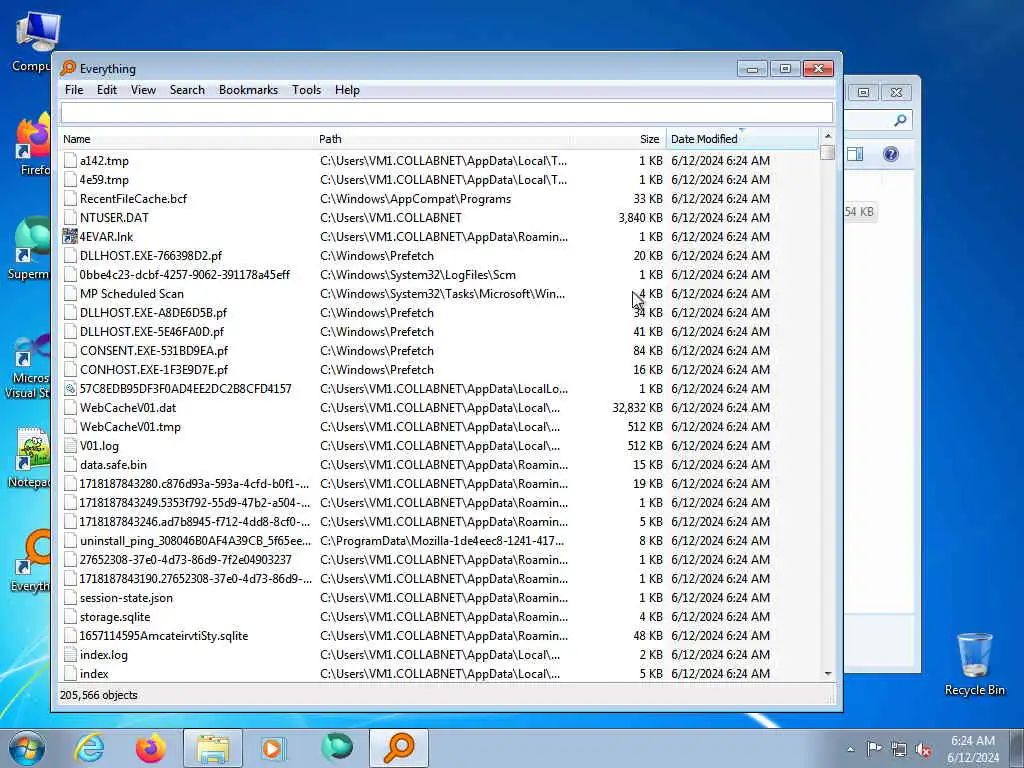Open the Recycle Bin desktop icon

[x=974, y=664]
